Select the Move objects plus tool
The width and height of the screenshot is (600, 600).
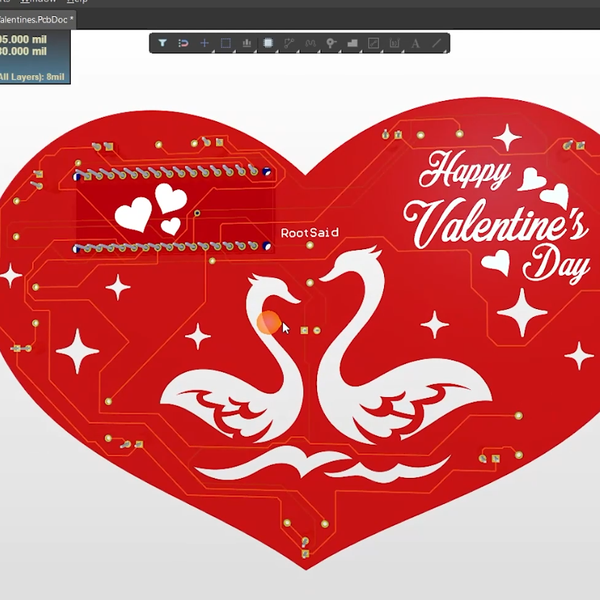pyautogui.click(x=205, y=43)
